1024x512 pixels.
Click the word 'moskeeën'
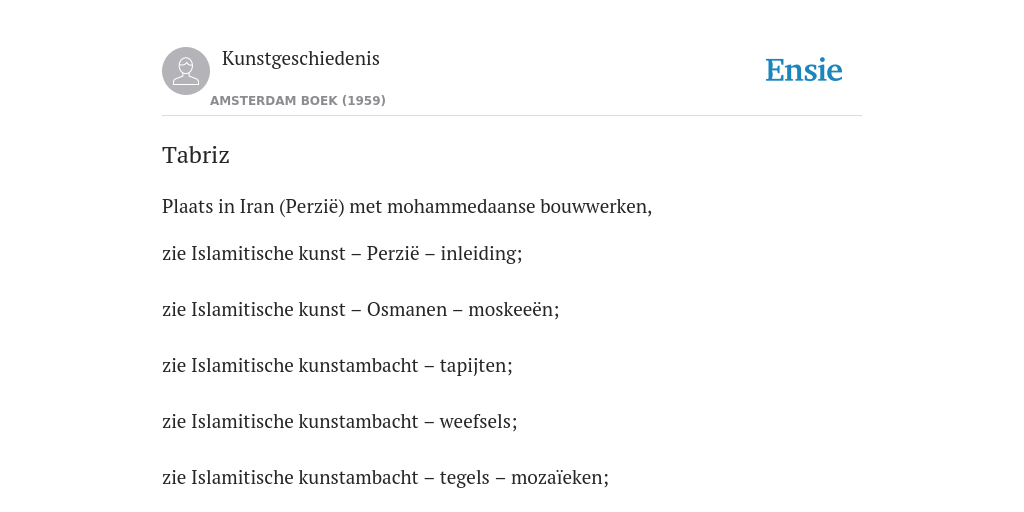(x=511, y=310)
